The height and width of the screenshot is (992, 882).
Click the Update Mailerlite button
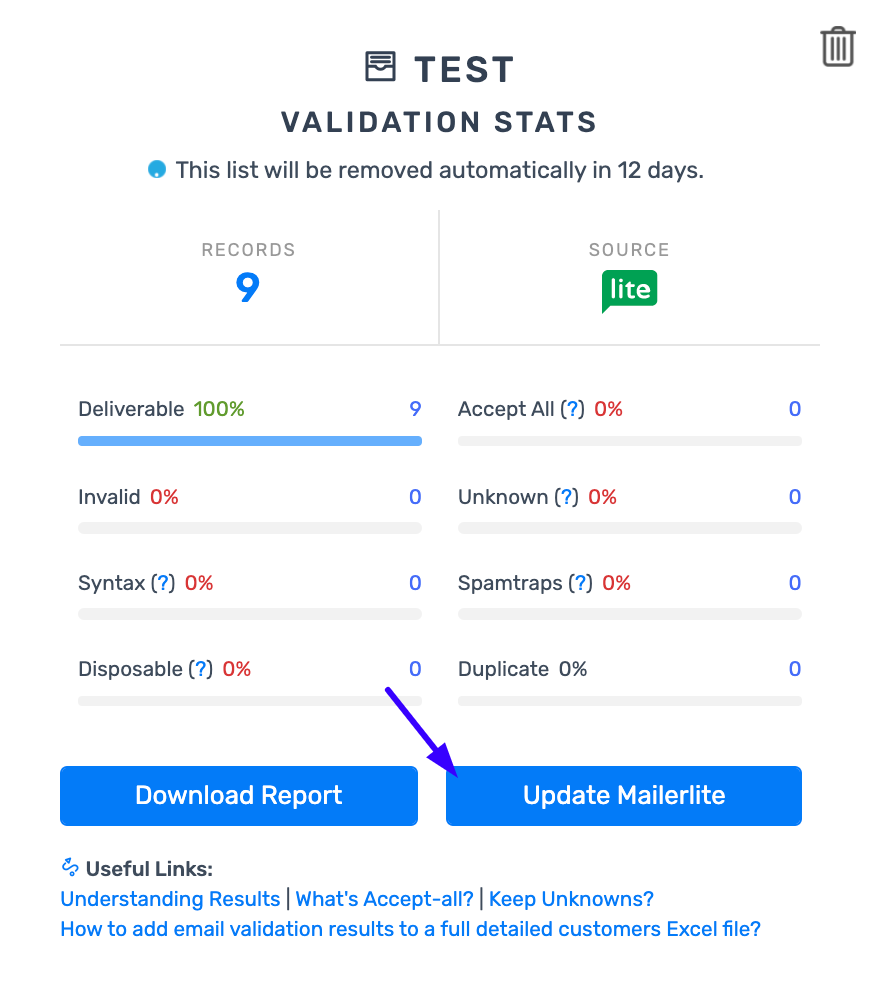(624, 796)
